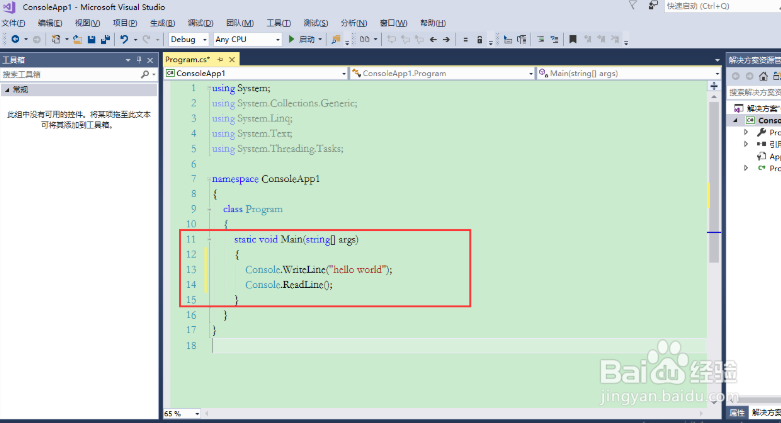Save Program.cs with the Save icon
This screenshot has width=781, height=423.
coord(91,39)
